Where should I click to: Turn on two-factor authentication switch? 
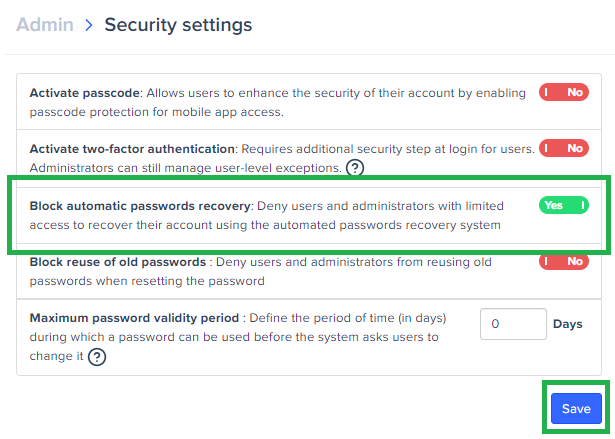click(563, 148)
